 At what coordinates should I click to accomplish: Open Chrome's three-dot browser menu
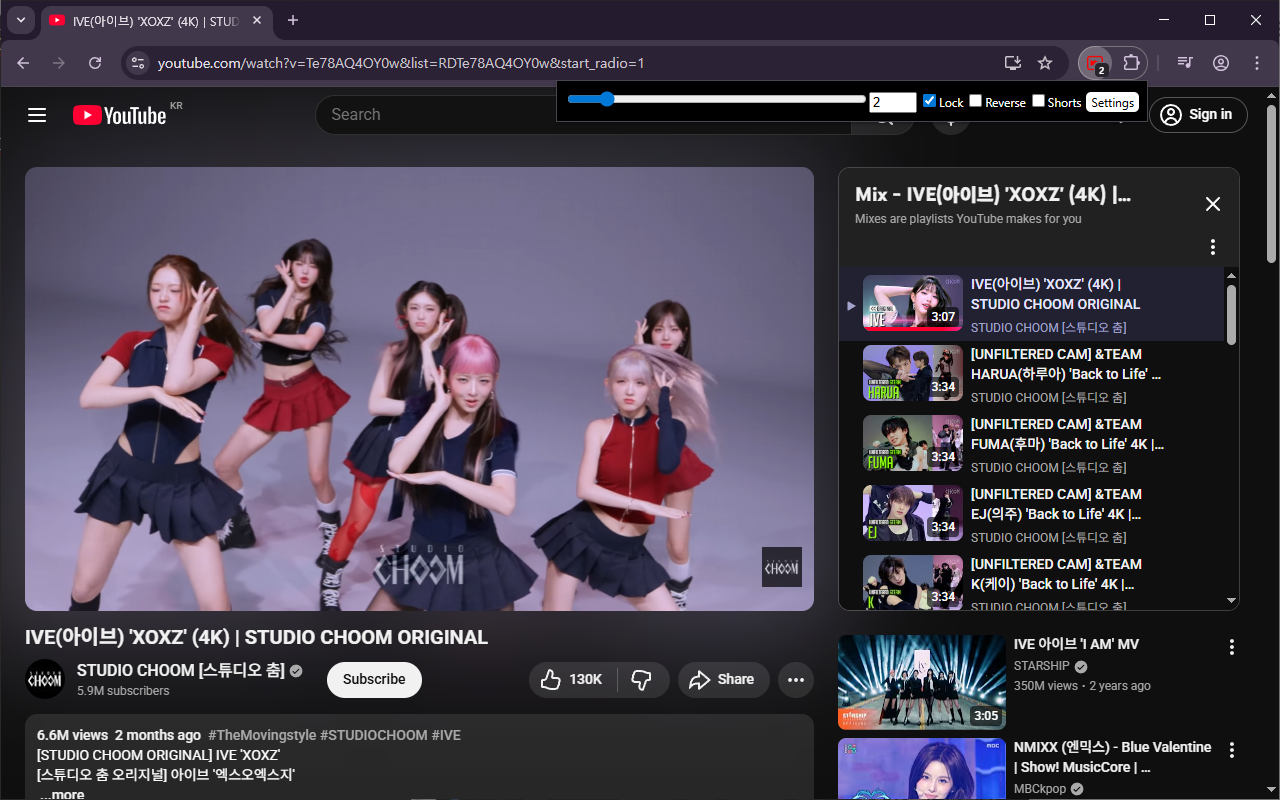pyautogui.click(x=1257, y=62)
